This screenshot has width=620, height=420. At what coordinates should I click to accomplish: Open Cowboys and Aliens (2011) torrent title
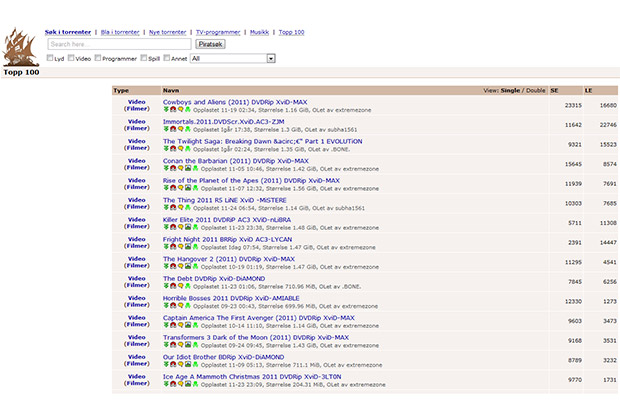(235, 102)
